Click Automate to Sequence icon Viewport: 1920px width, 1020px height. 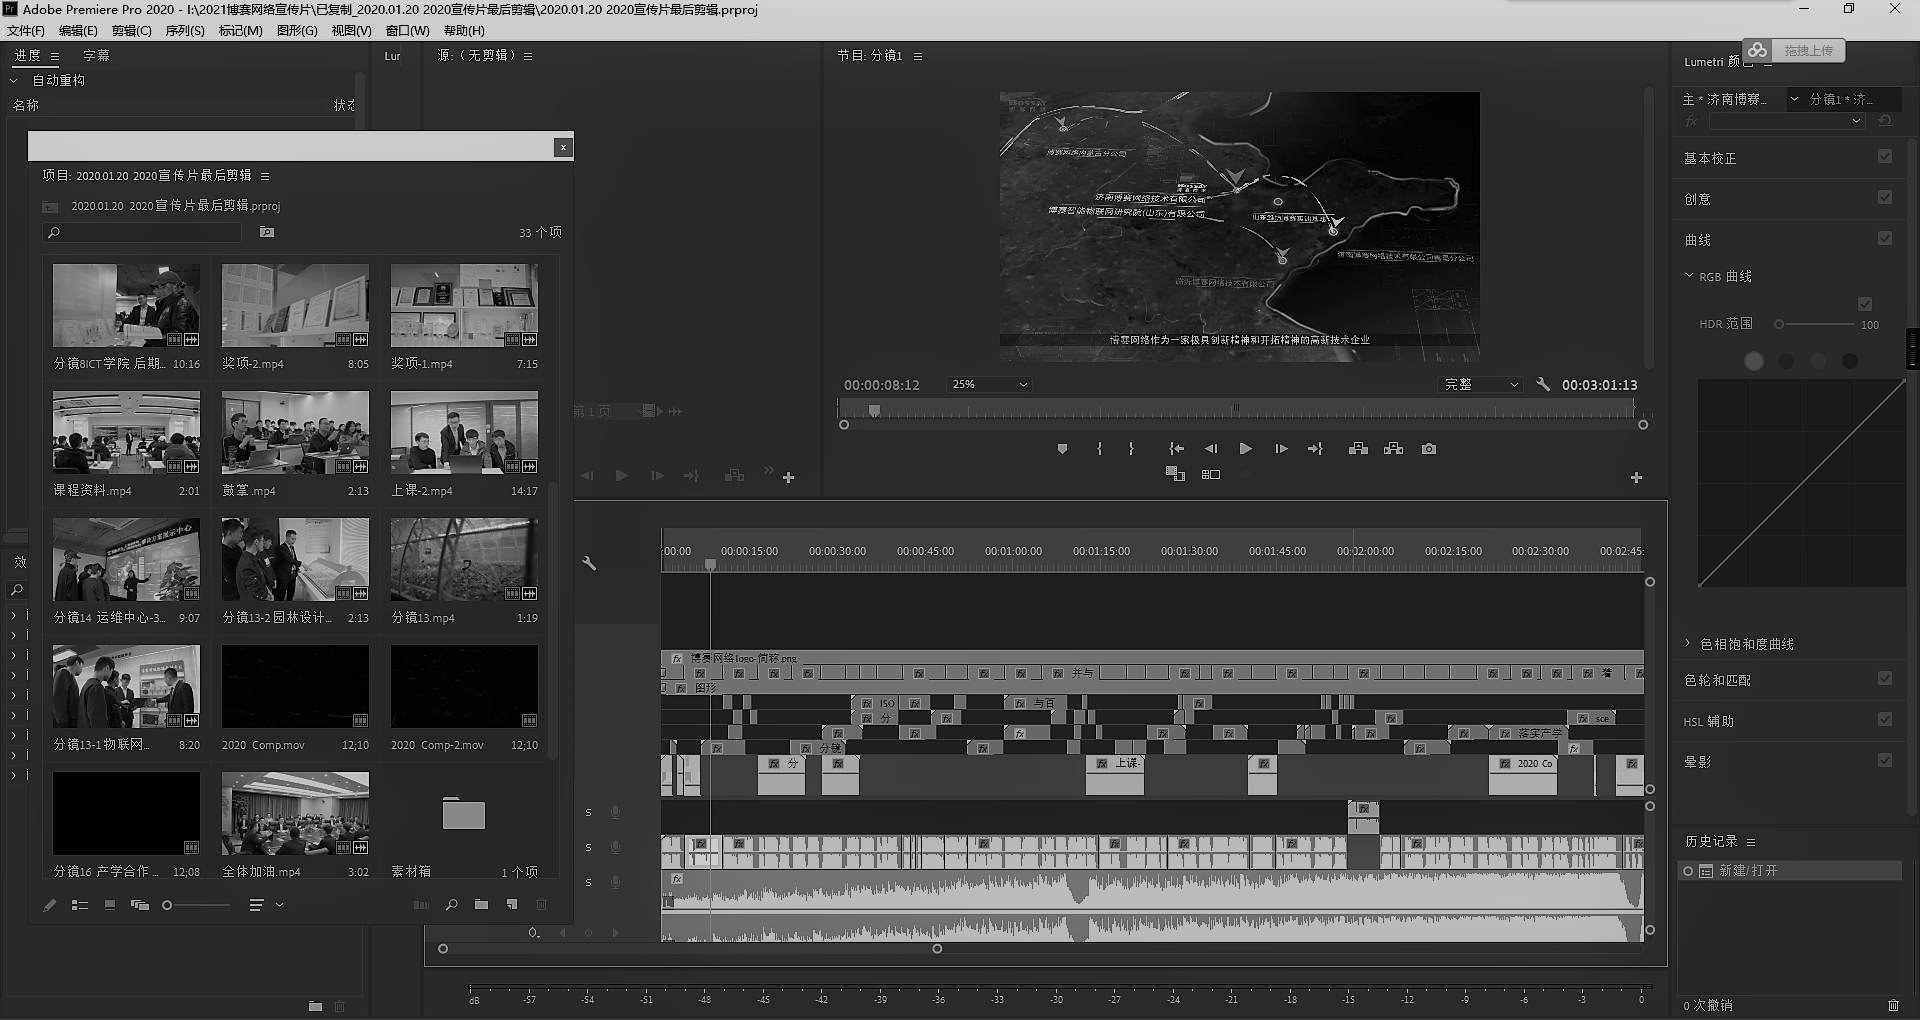421,905
